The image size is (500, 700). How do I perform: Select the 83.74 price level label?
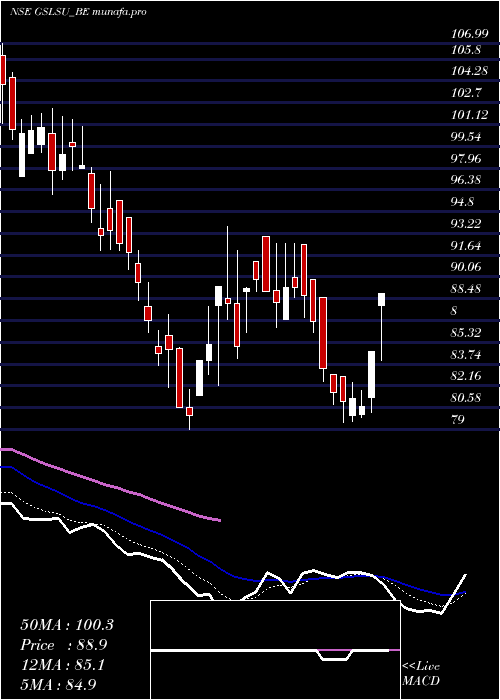pos(466,355)
